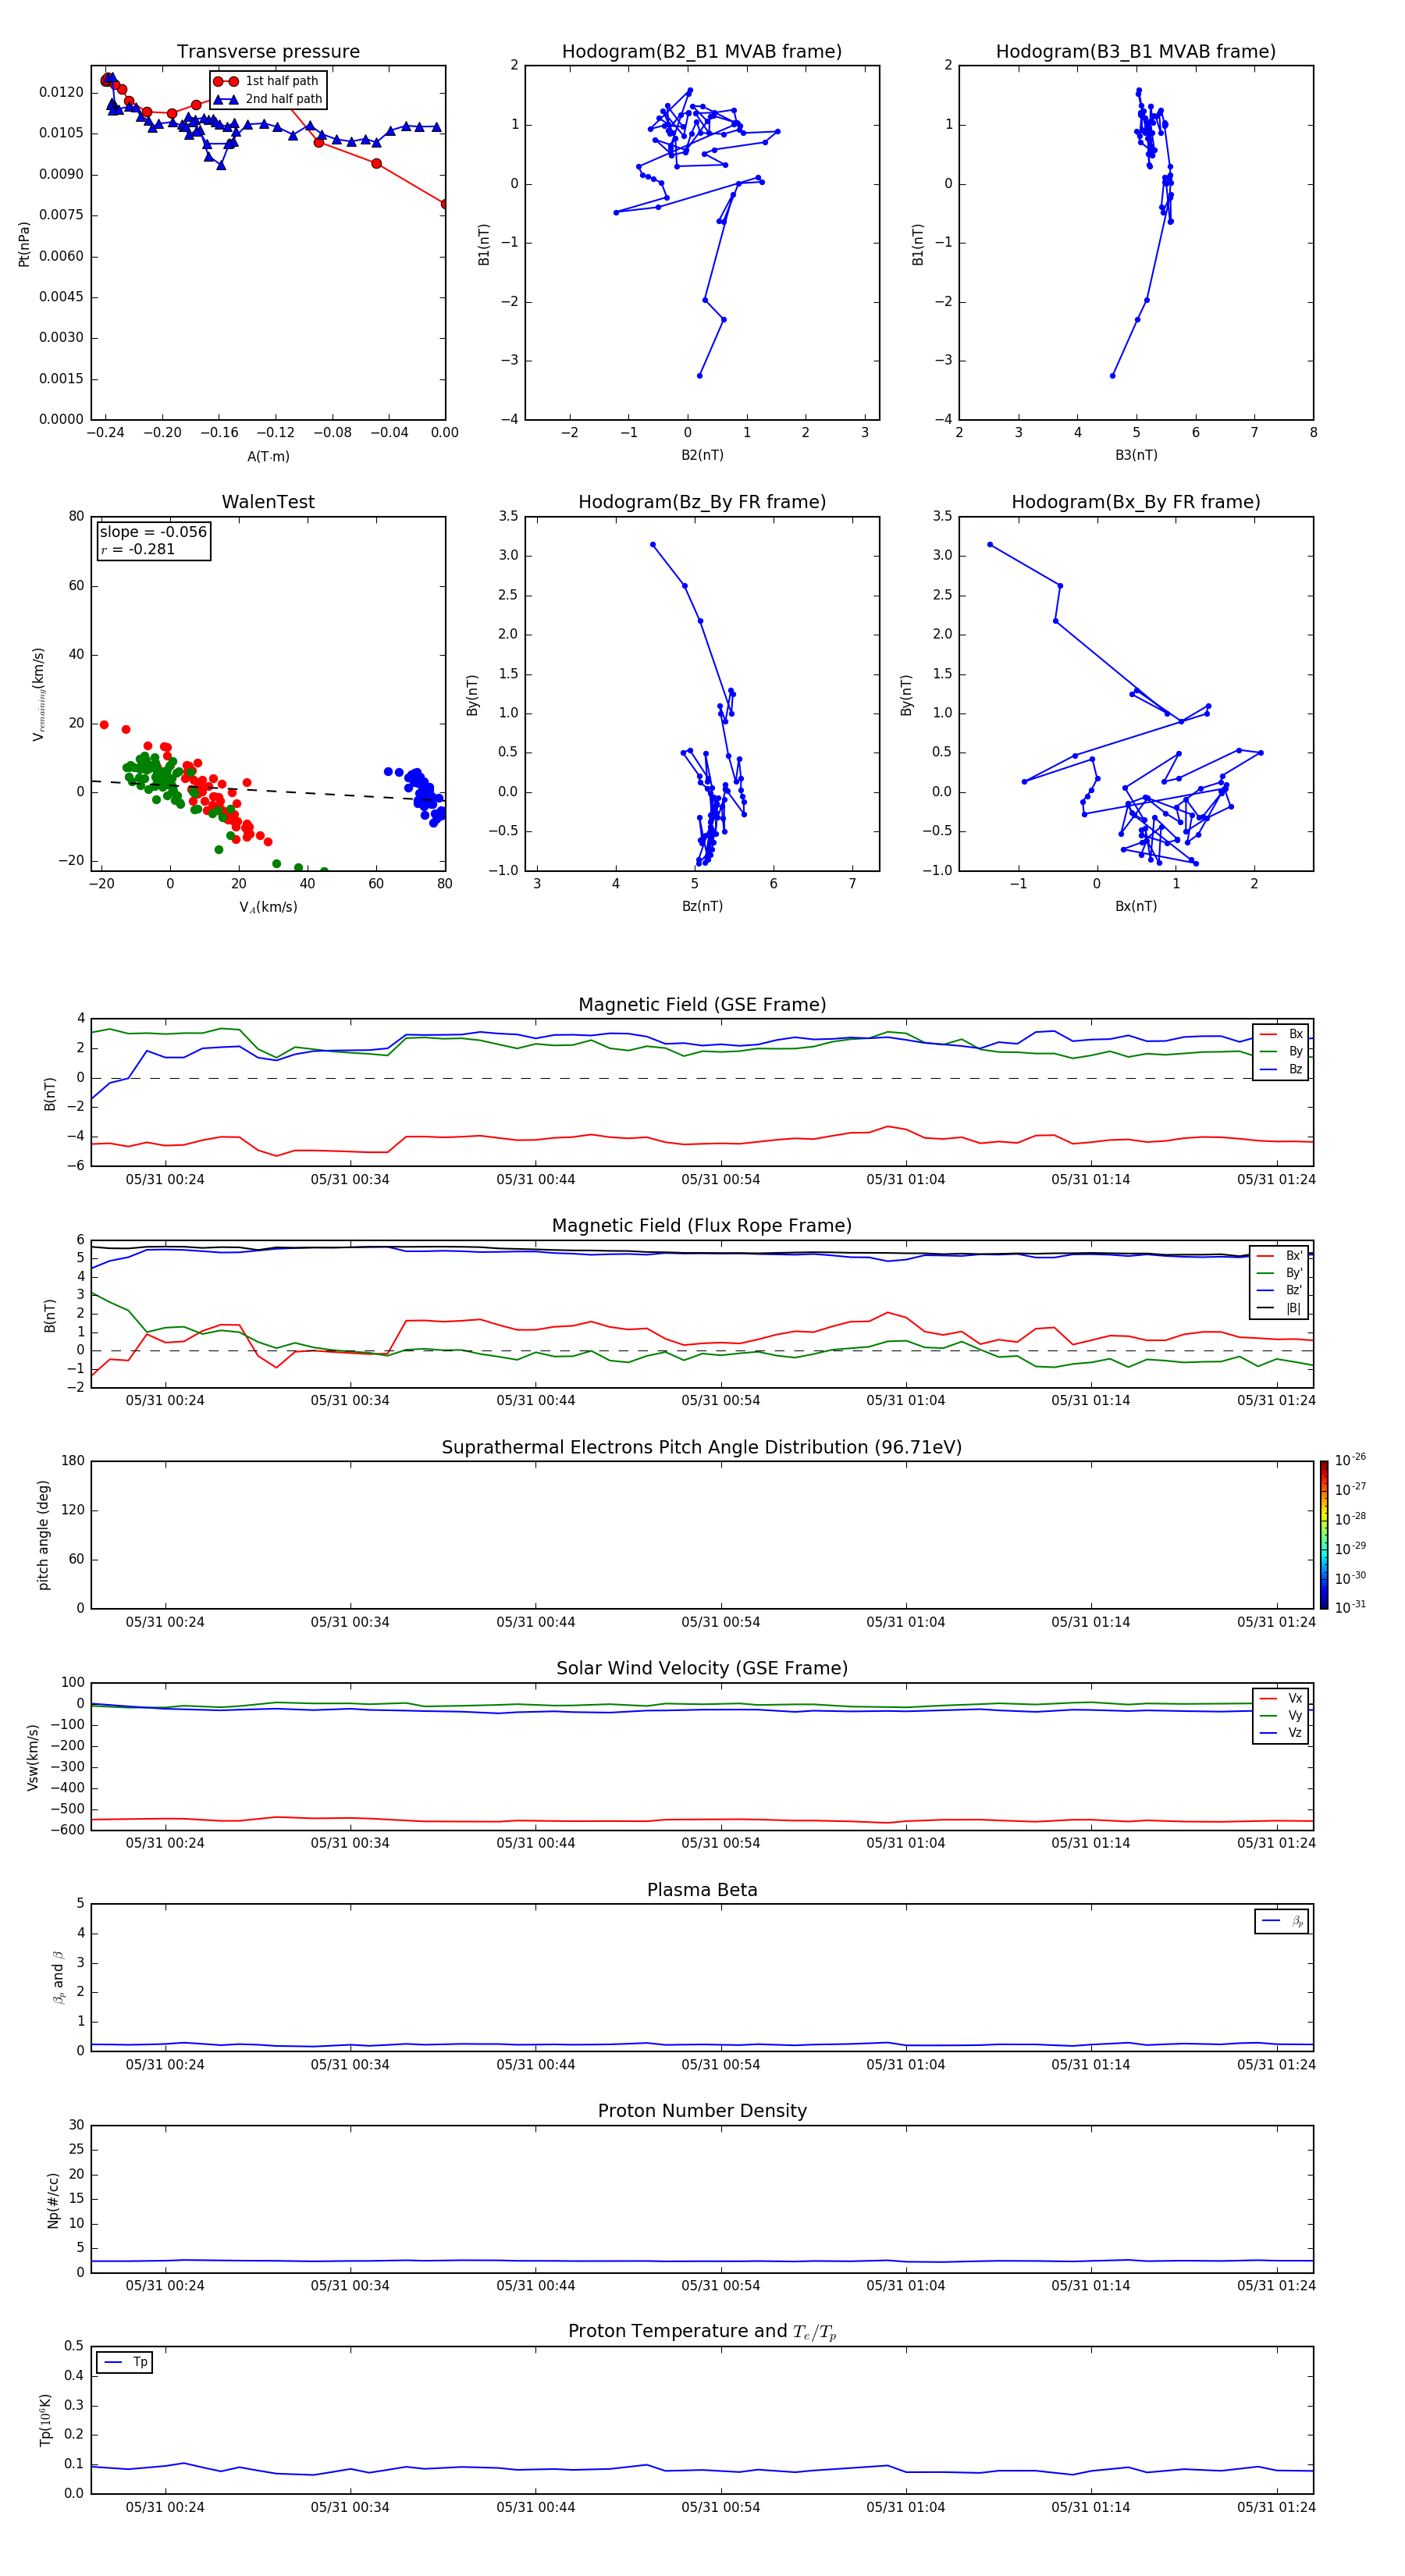The height and width of the screenshot is (2576, 1405).
Task: Click B1(nT) label of B2_B1 hodogram
Action: point(484,244)
